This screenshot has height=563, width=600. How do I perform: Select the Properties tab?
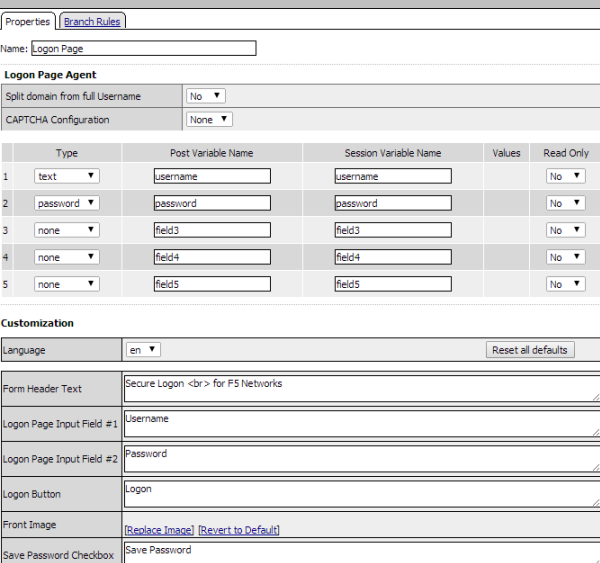tap(28, 21)
